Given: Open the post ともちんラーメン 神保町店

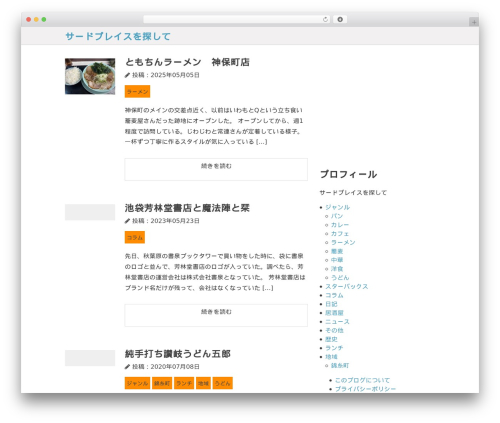Looking at the screenshot, I should click(187, 62).
